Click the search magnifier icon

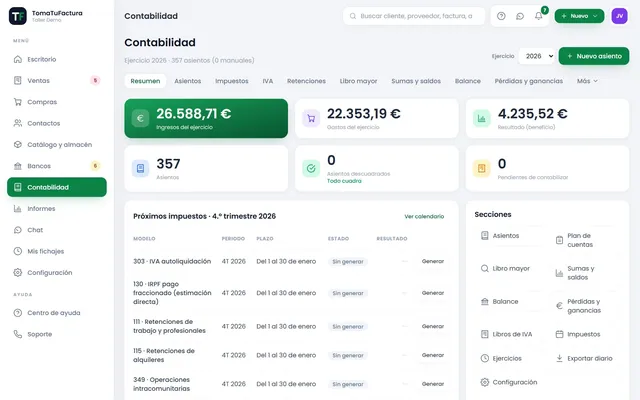coord(353,16)
